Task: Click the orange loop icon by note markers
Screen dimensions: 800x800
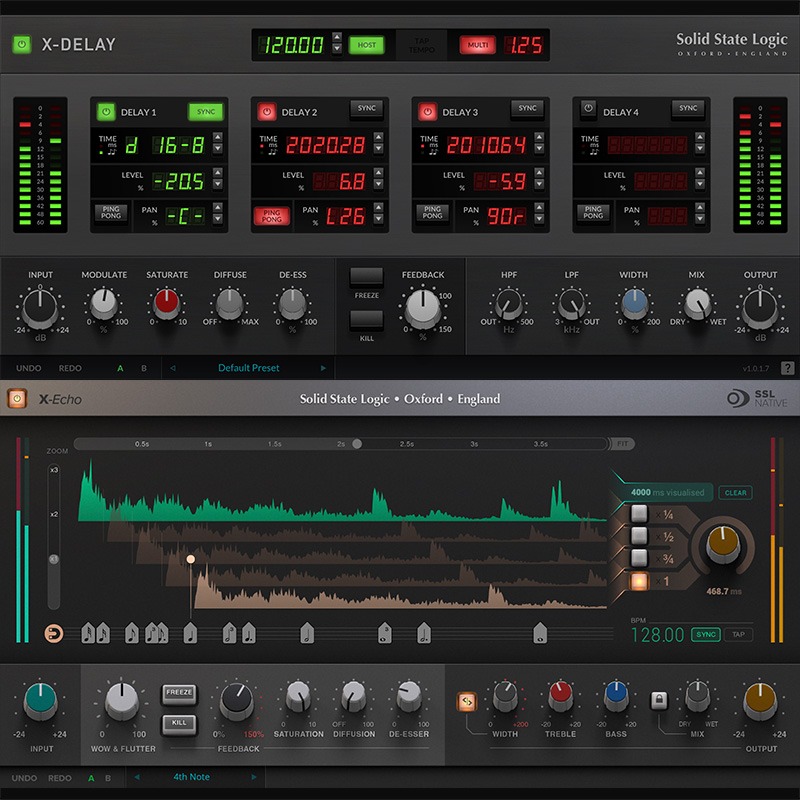Action: [x=54, y=634]
